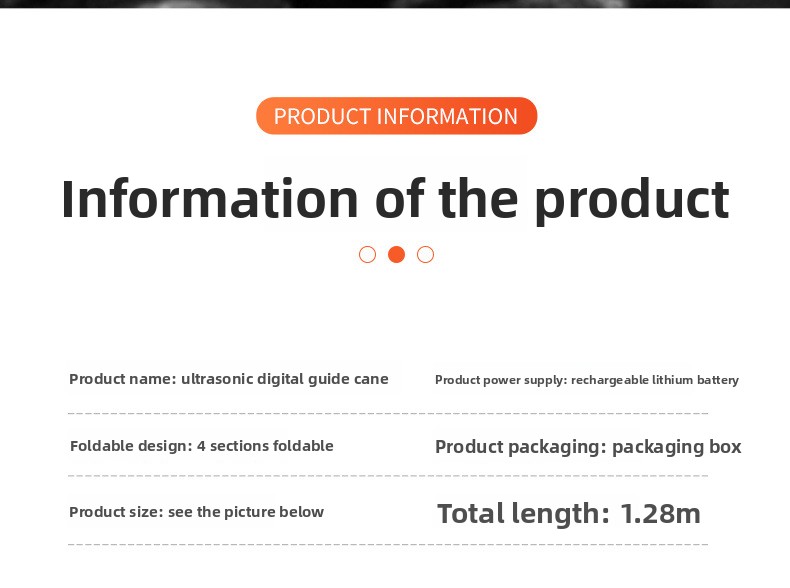The image size is (790, 588).
Task: Select the third hollow carousel dot
Action: point(425,254)
